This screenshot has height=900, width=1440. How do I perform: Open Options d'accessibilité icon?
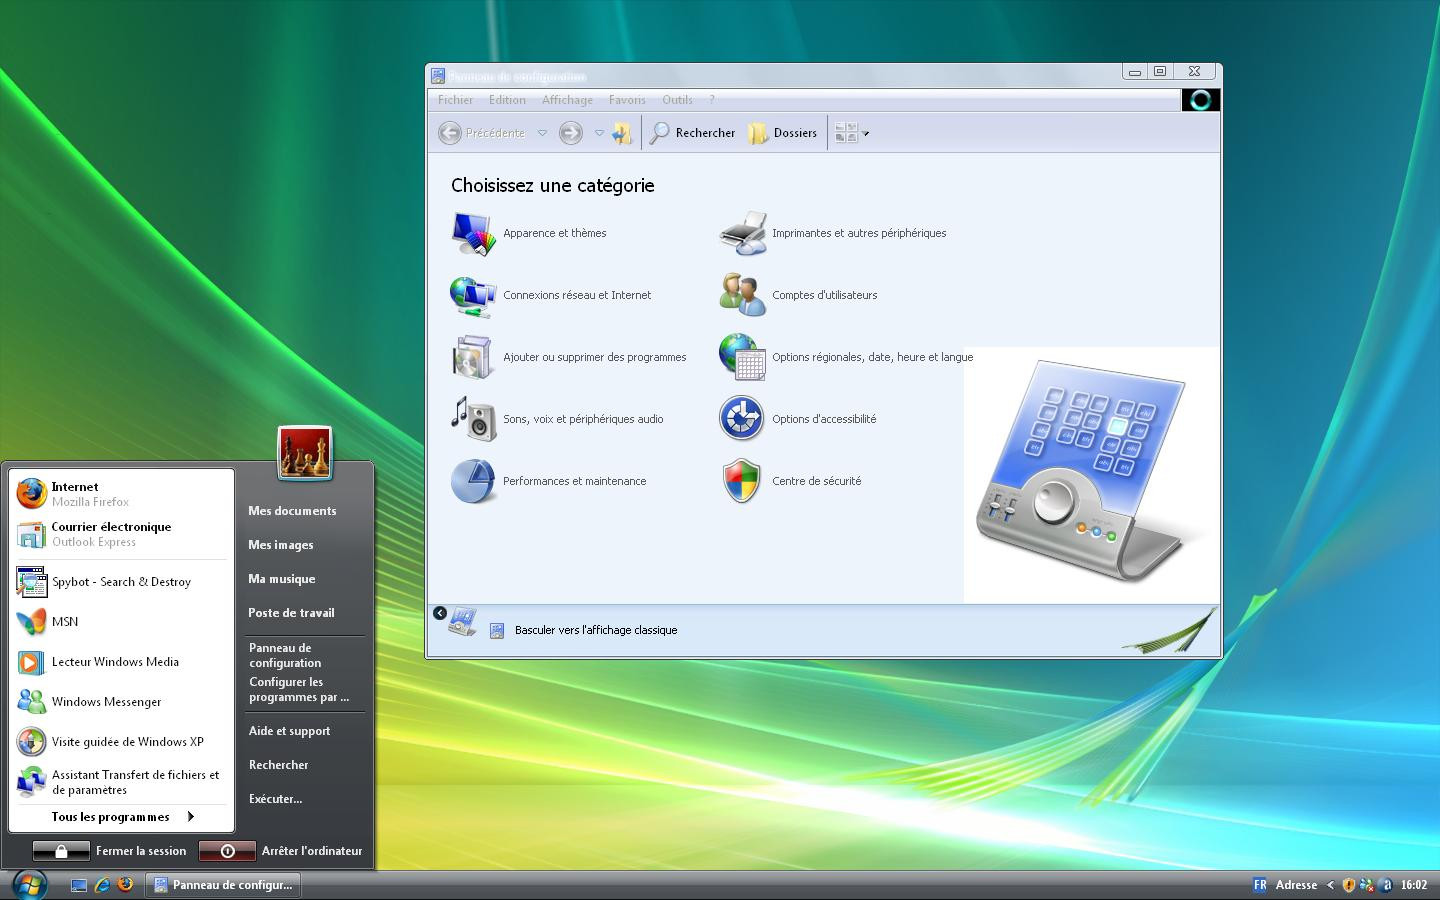tap(742, 420)
